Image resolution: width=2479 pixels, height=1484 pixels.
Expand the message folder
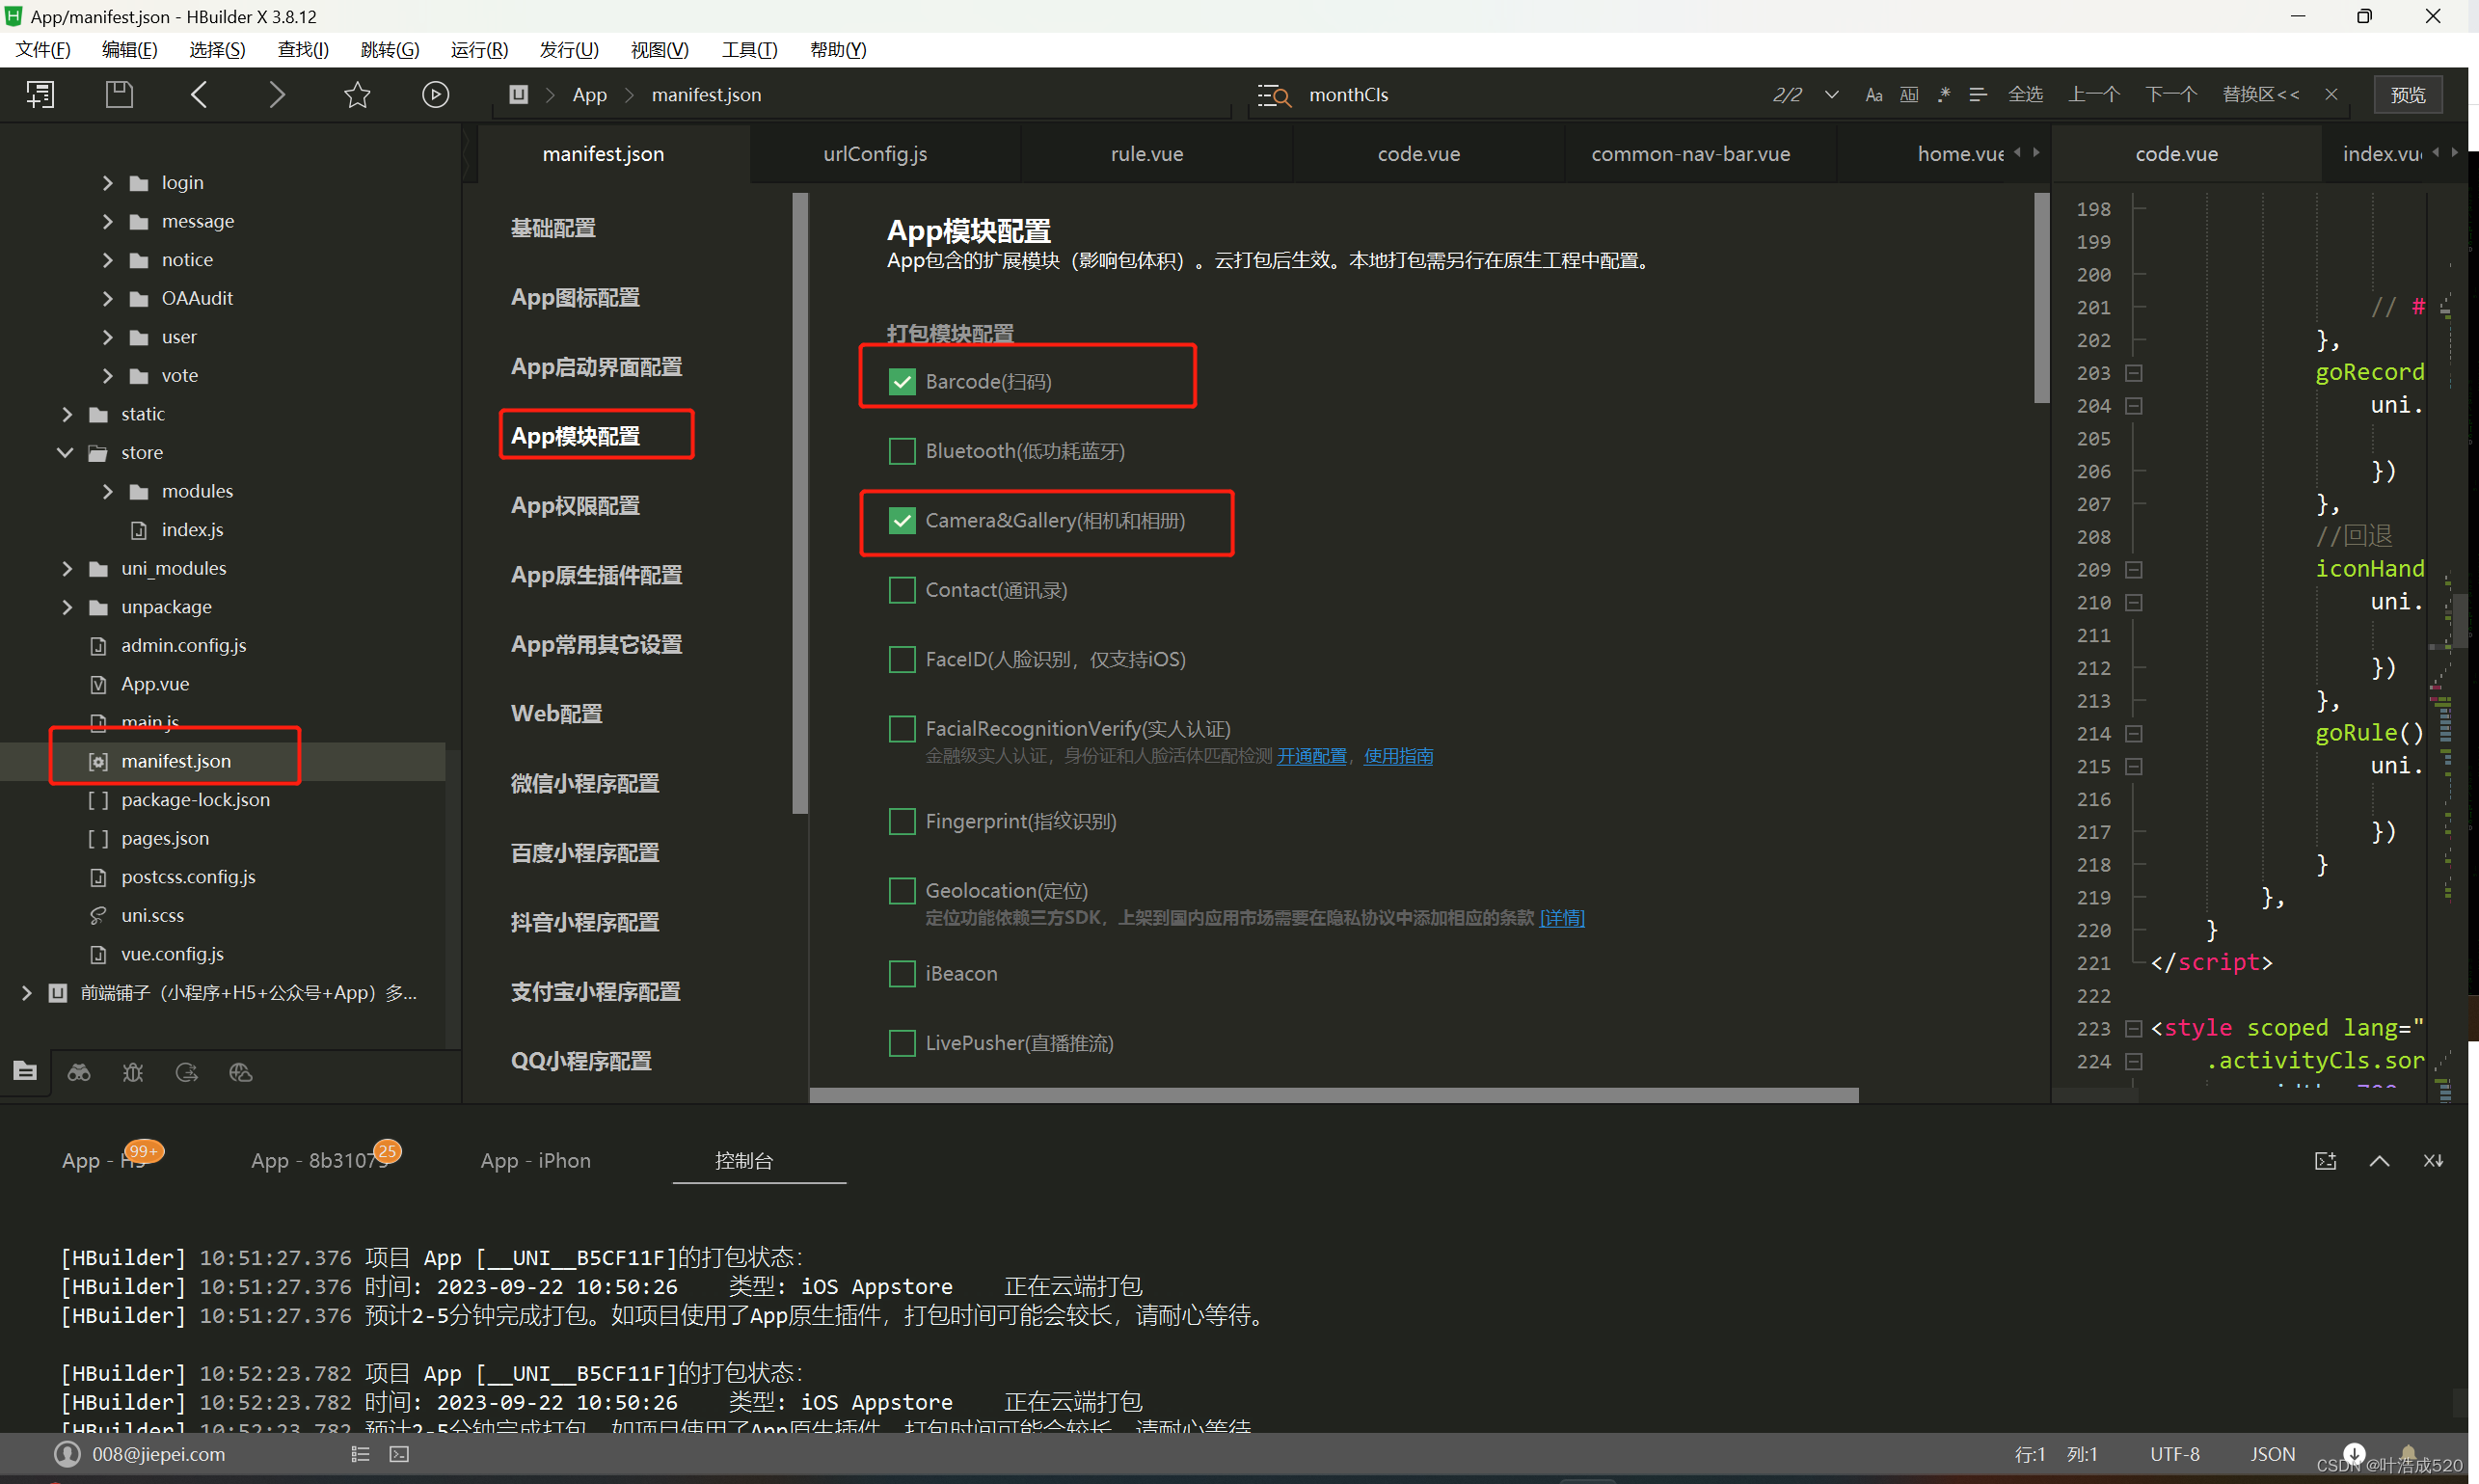pos(108,221)
